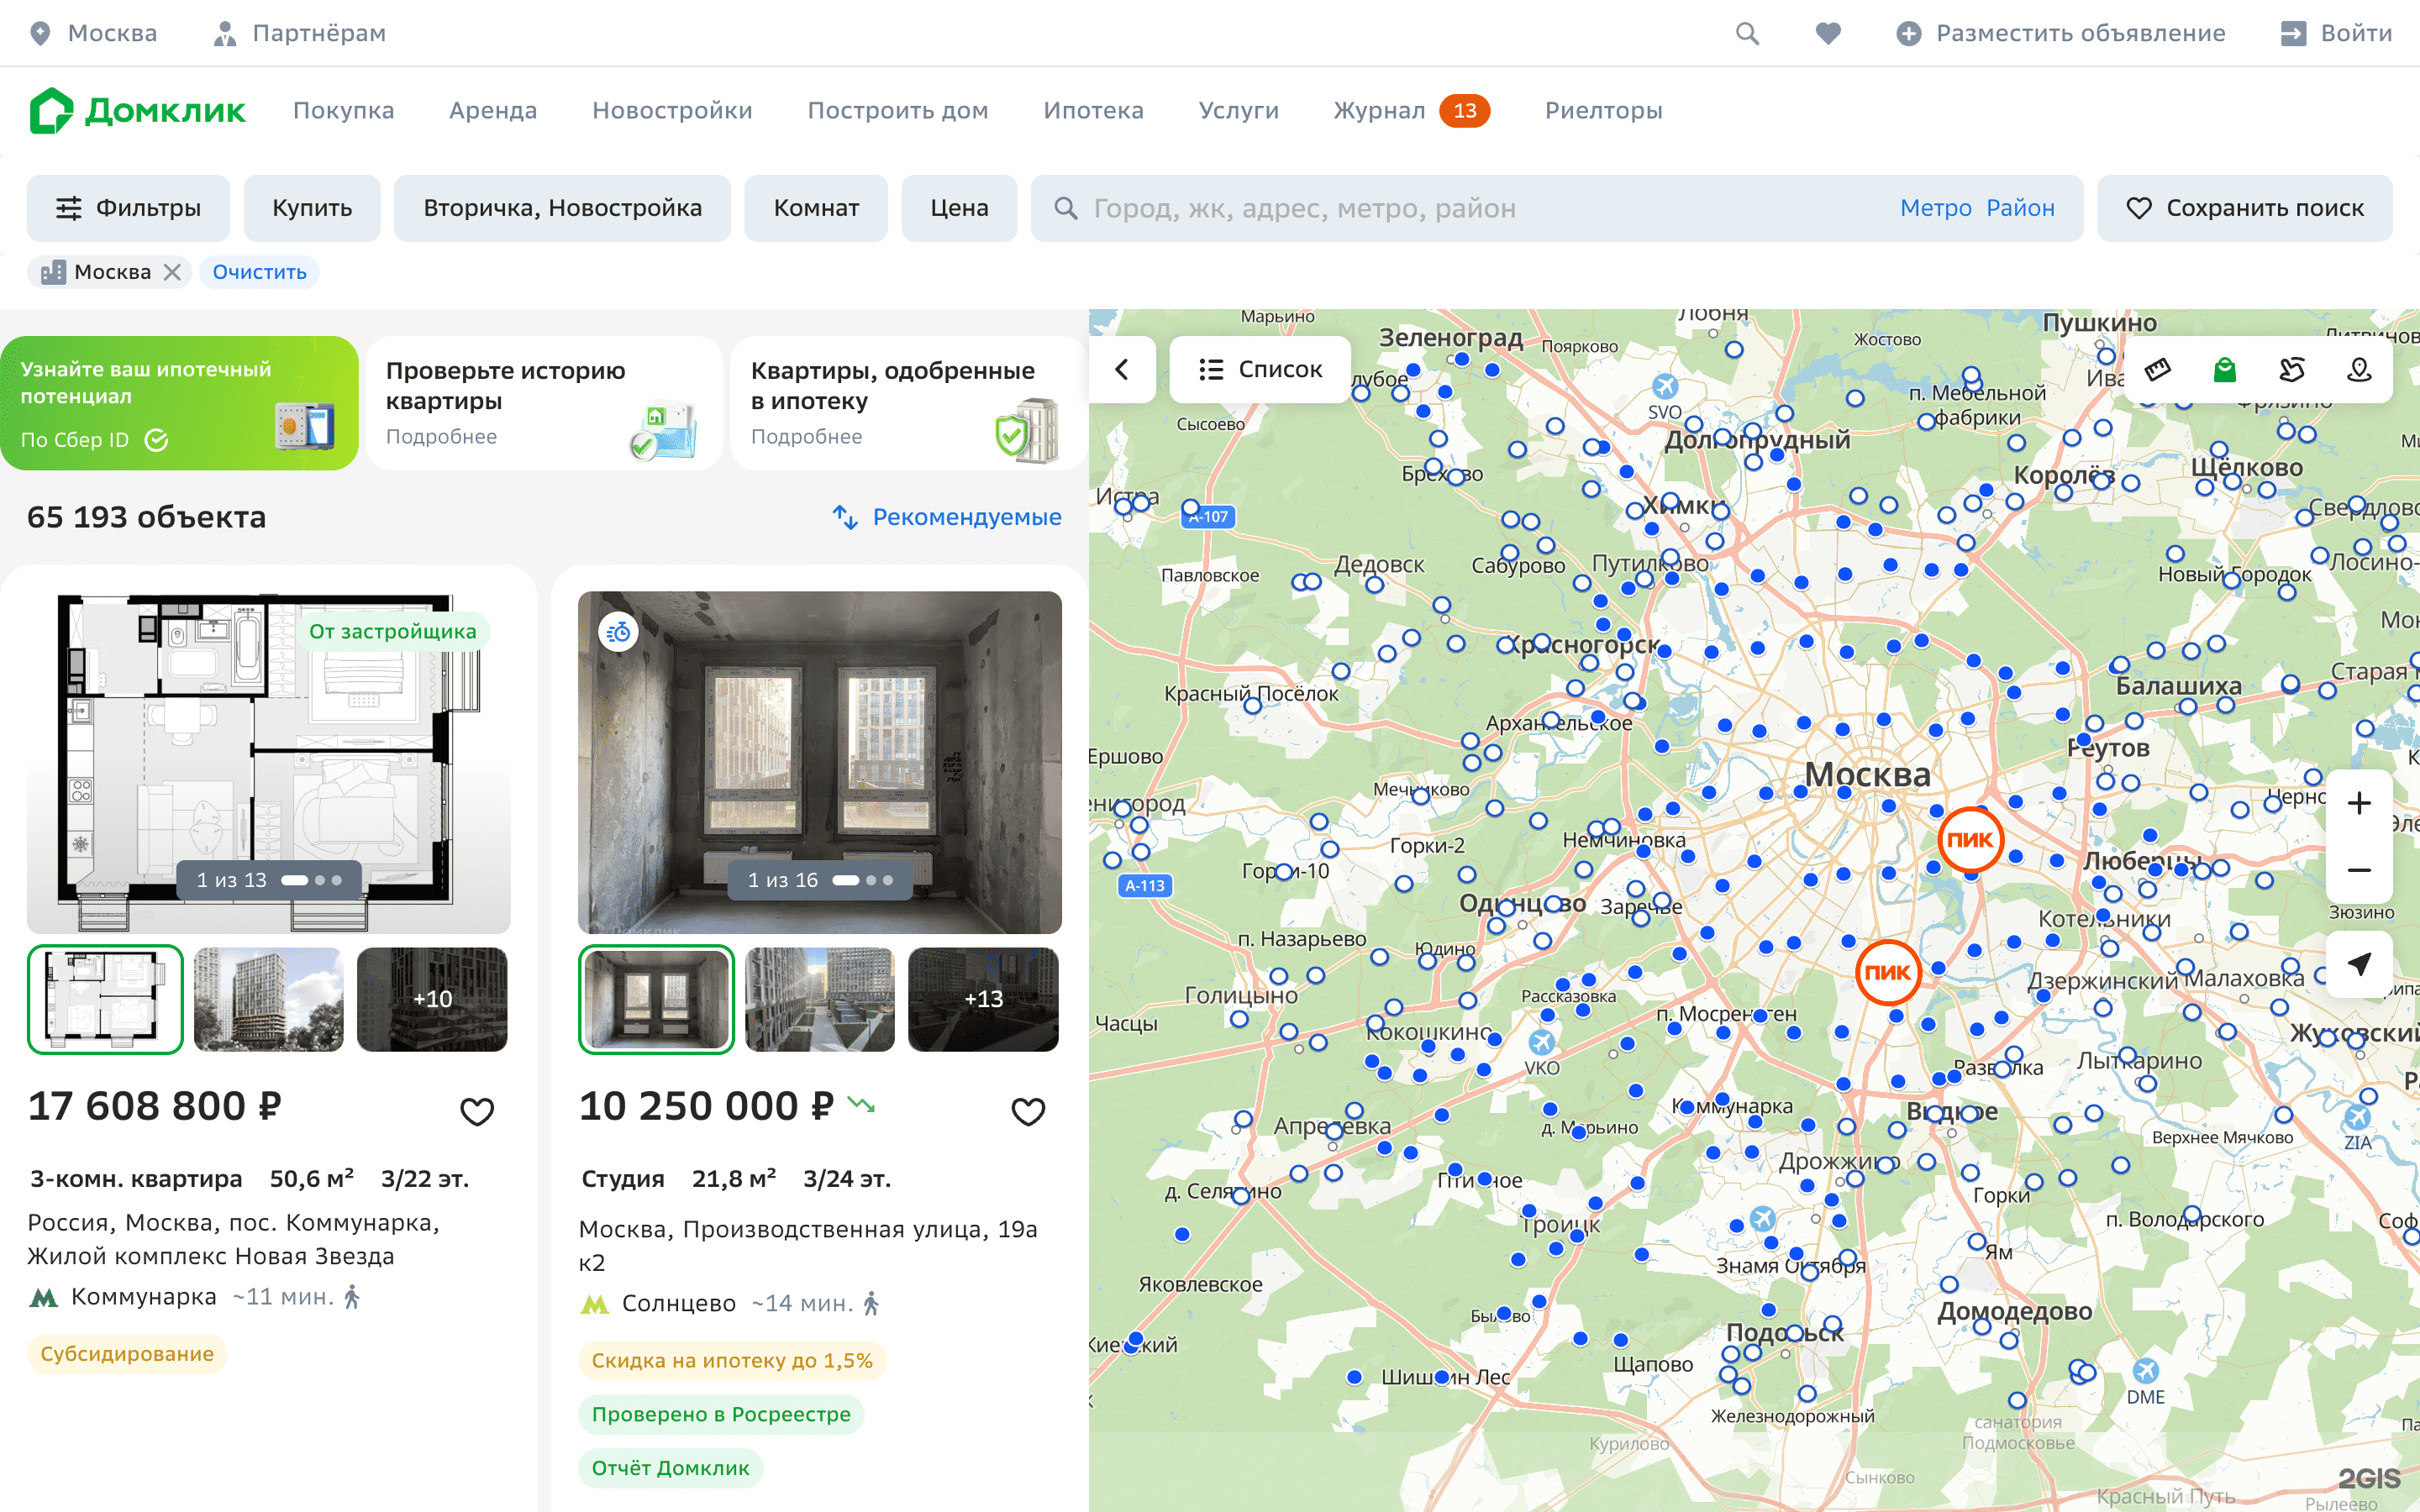Click Сохранить поиск button

coord(2244,208)
